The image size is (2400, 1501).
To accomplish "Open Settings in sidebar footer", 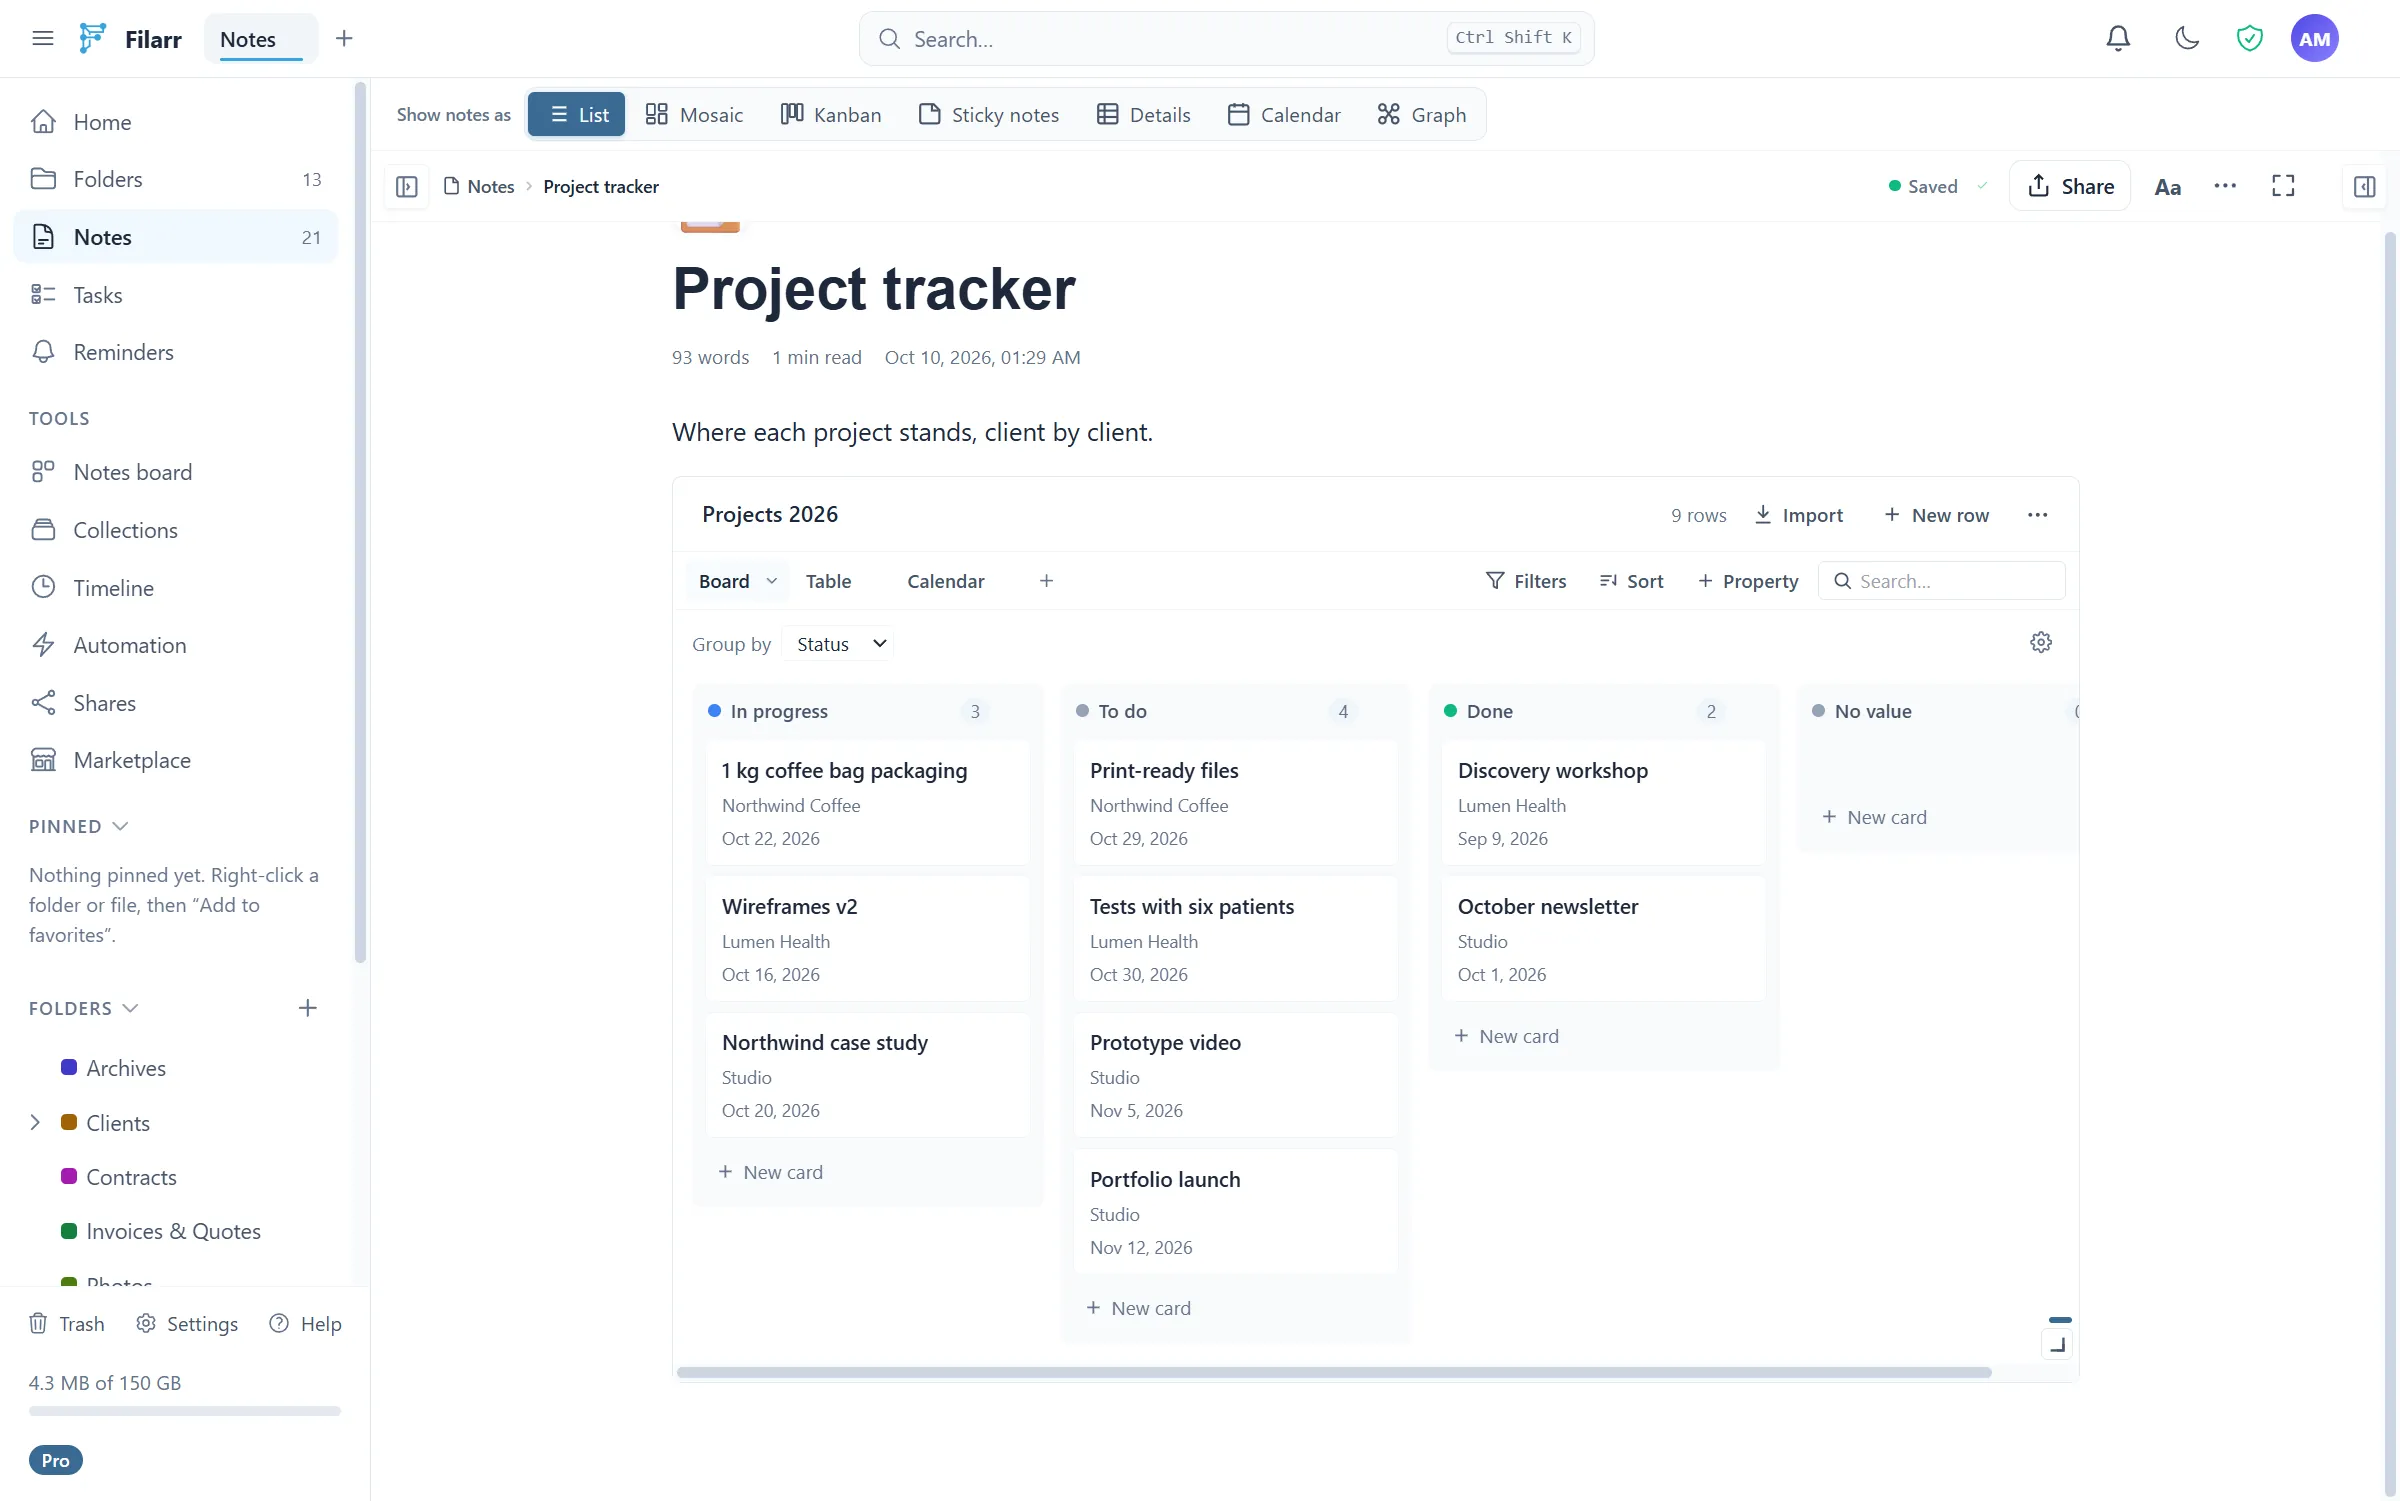I will pos(187,1324).
